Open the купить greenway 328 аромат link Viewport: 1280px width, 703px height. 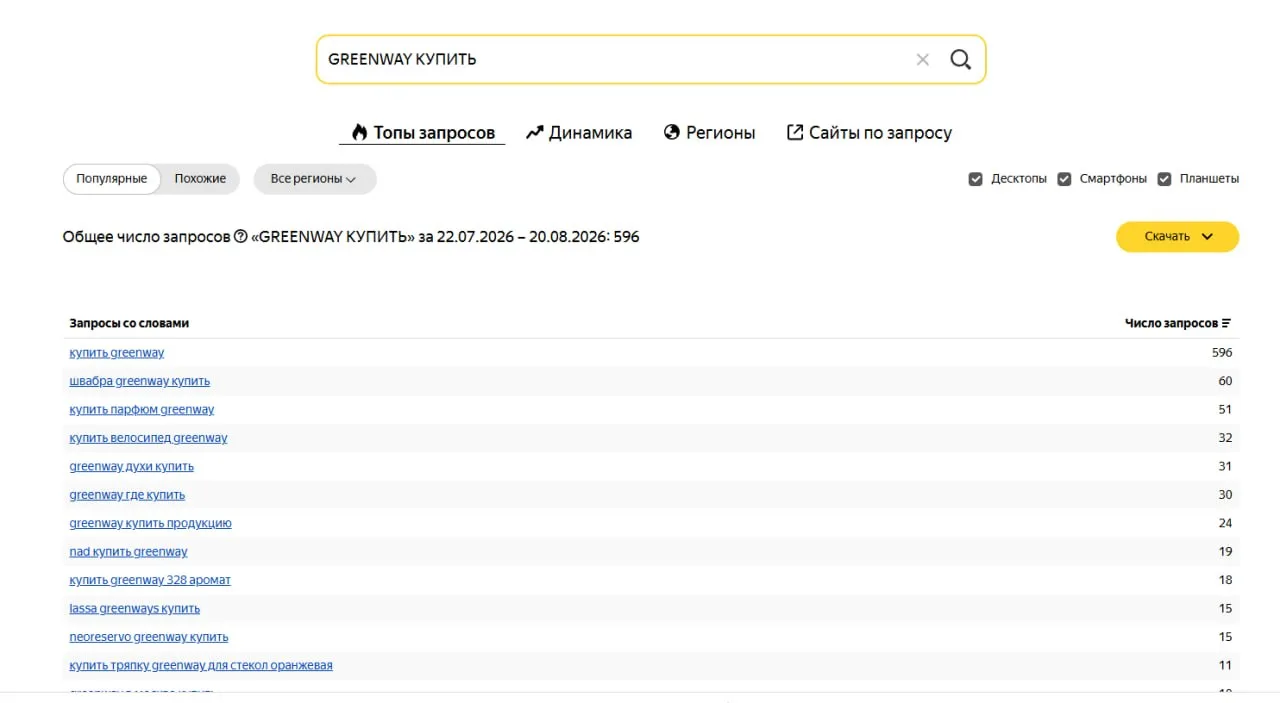[x=150, y=580]
